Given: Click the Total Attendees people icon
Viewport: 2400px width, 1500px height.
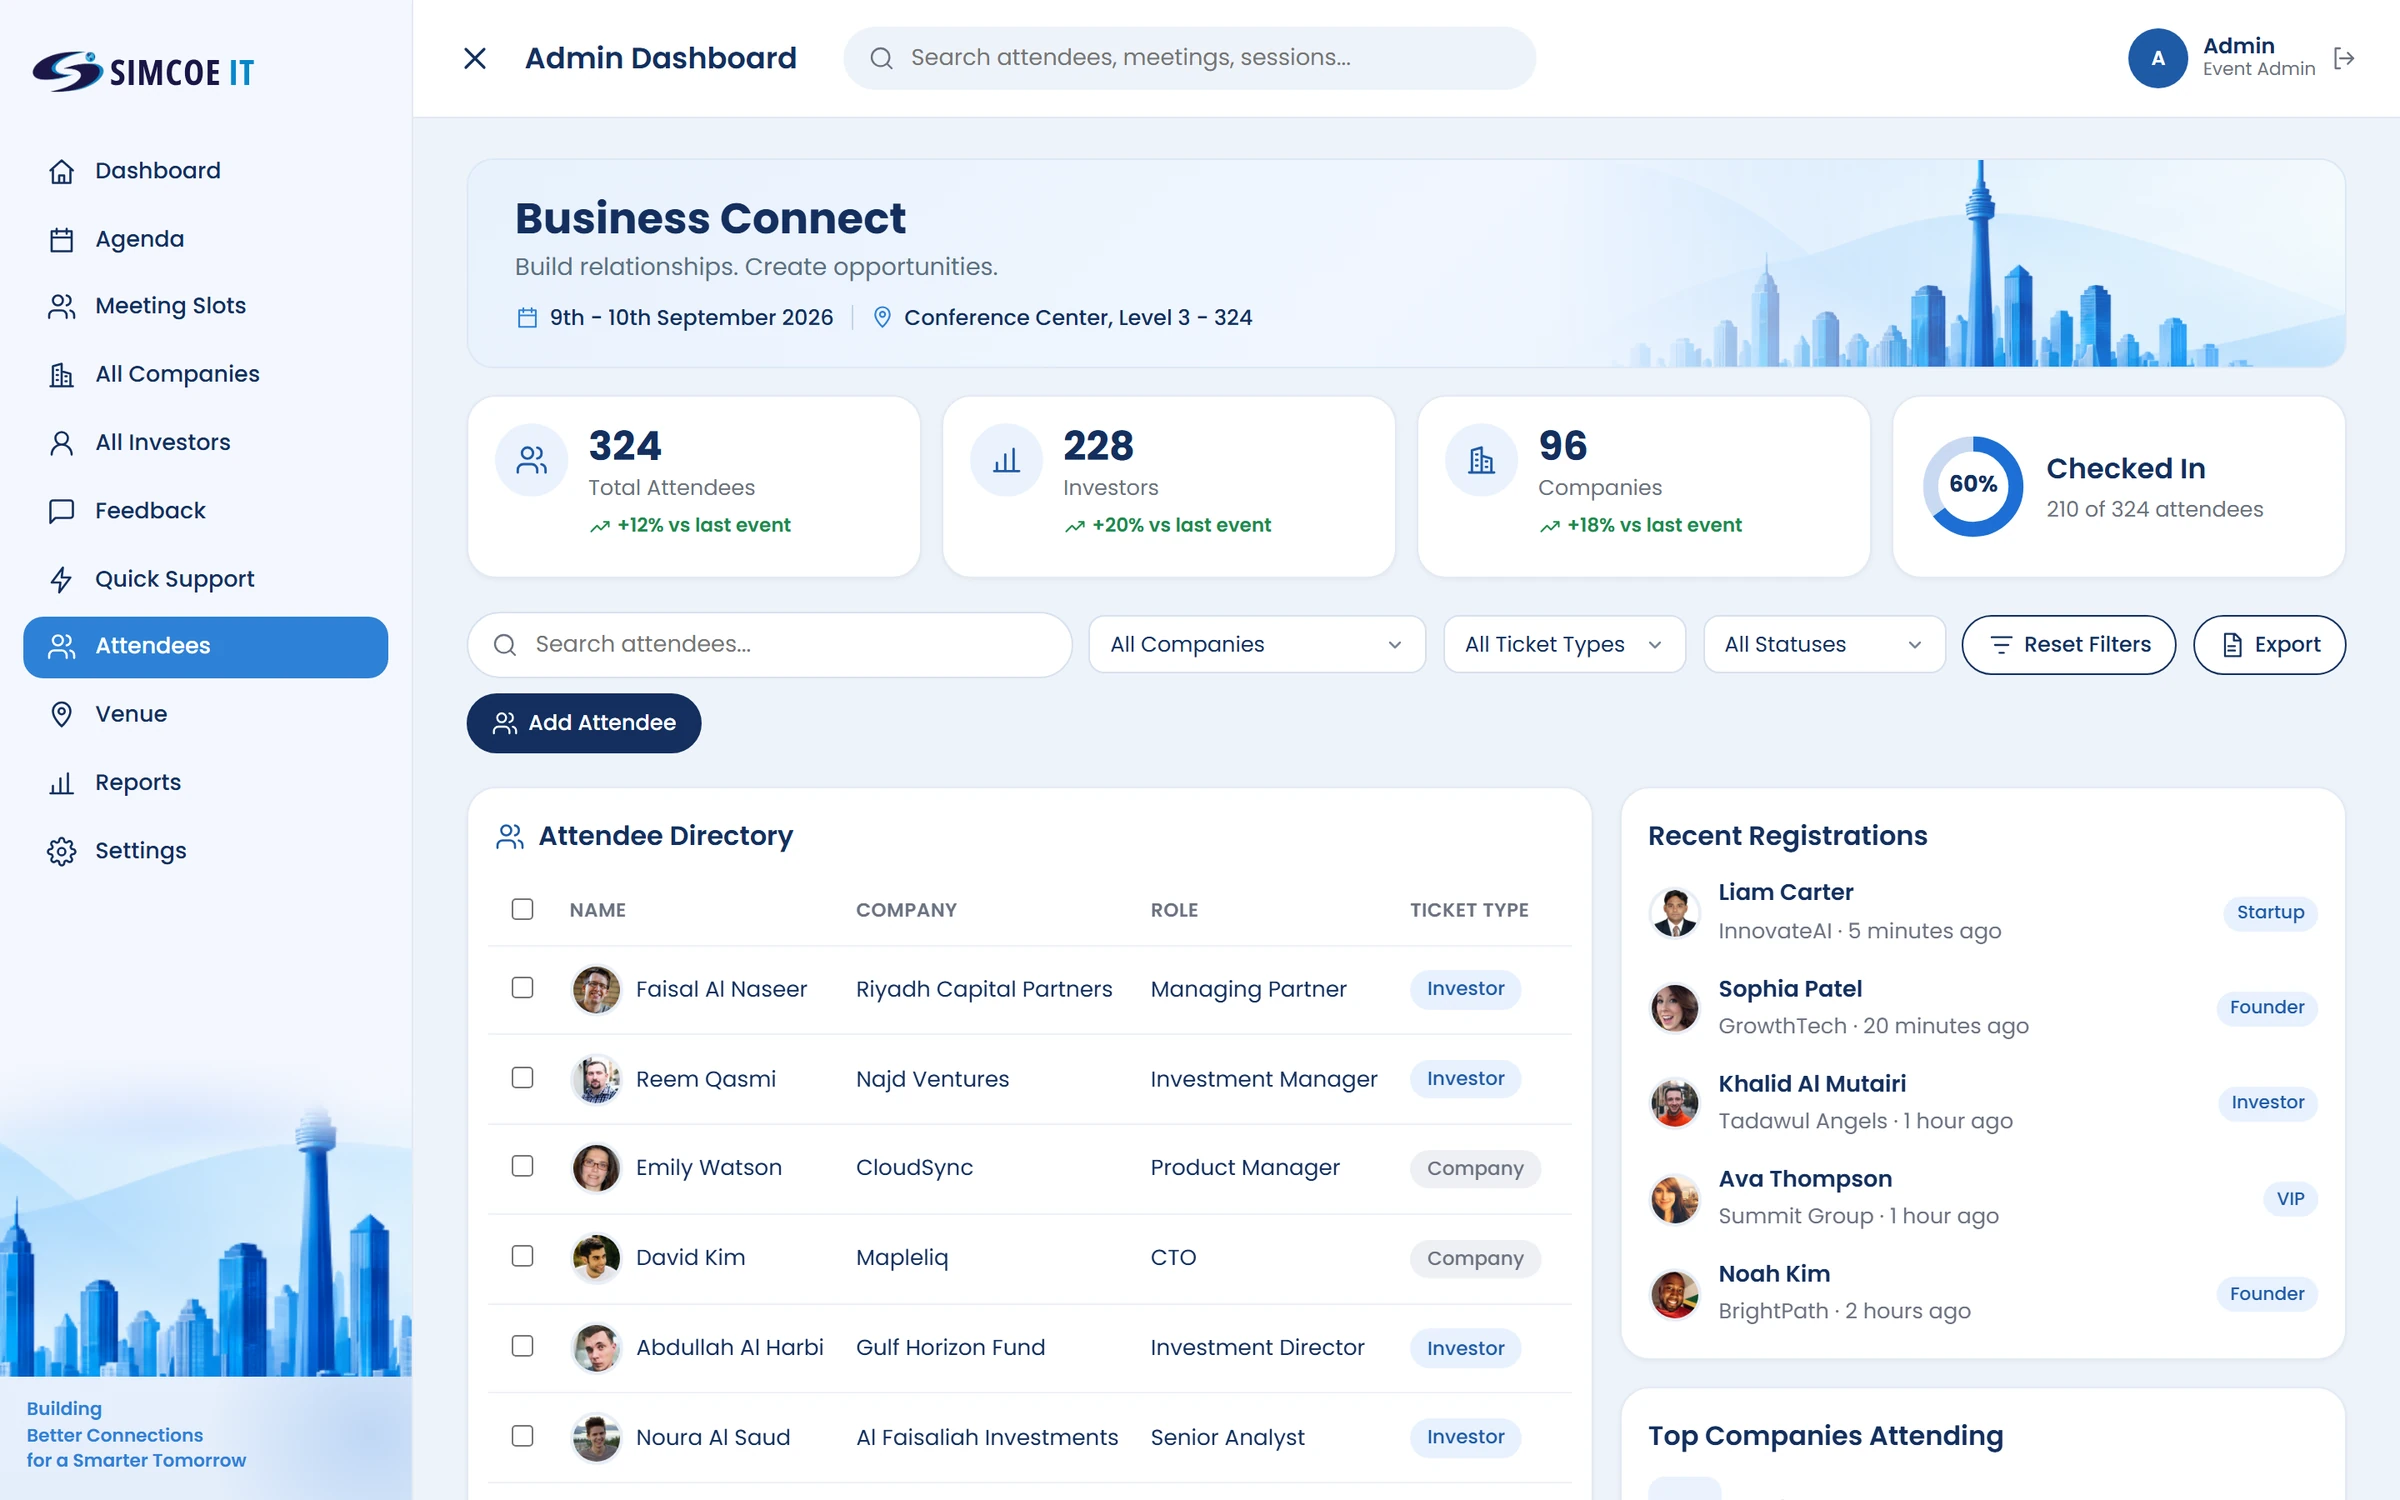Looking at the screenshot, I should pyautogui.click(x=531, y=460).
